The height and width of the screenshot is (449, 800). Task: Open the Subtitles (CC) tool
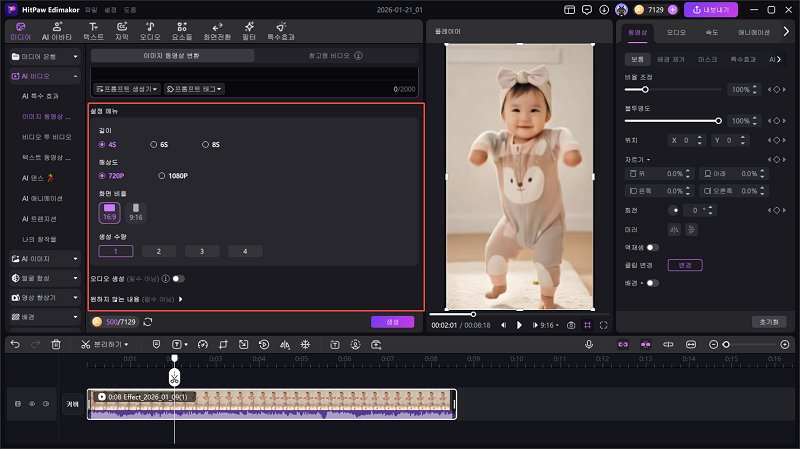pos(122,31)
